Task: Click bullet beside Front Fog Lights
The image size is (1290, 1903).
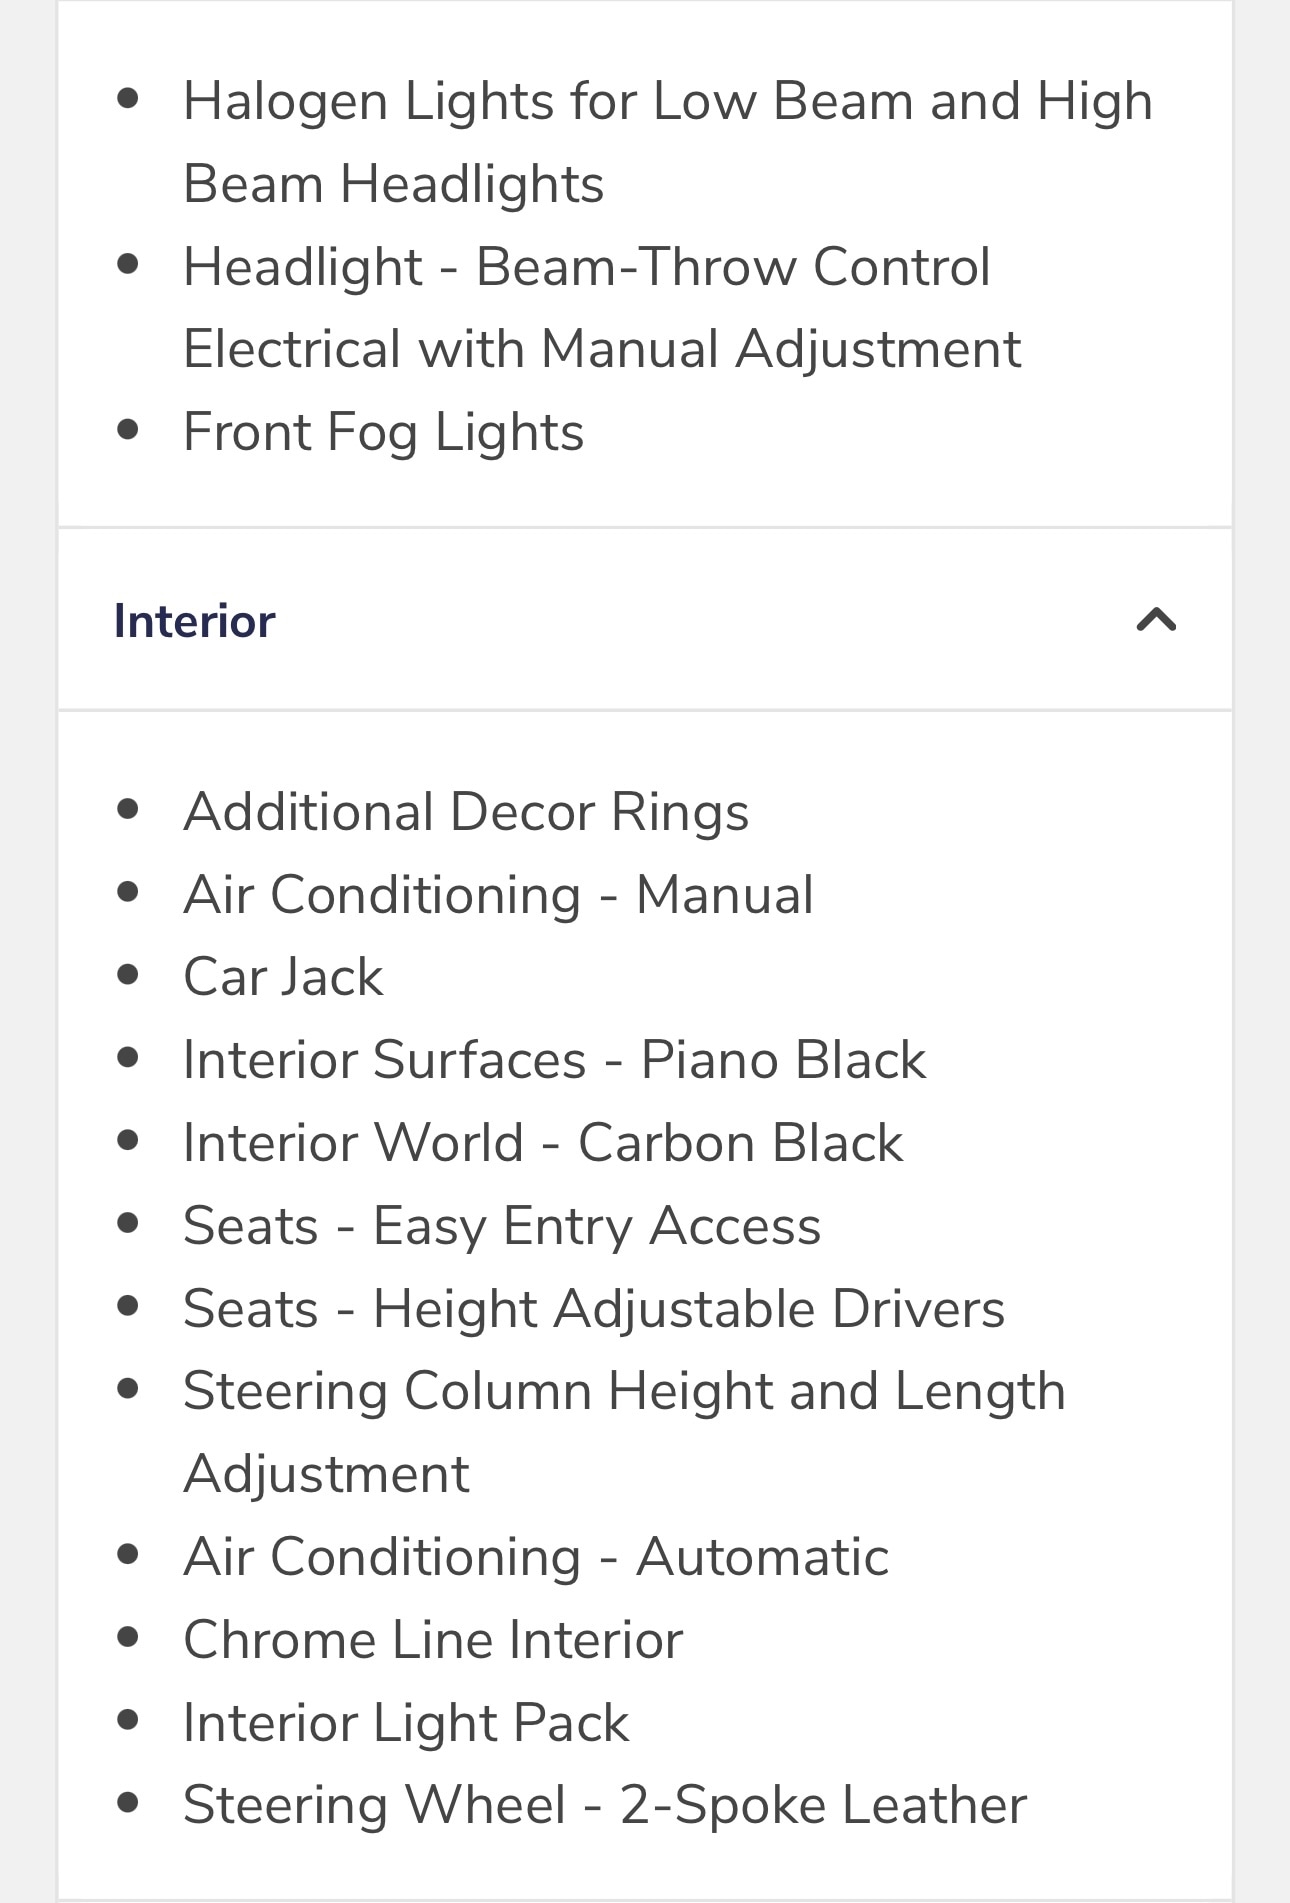Action: pyautogui.click(x=127, y=429)
